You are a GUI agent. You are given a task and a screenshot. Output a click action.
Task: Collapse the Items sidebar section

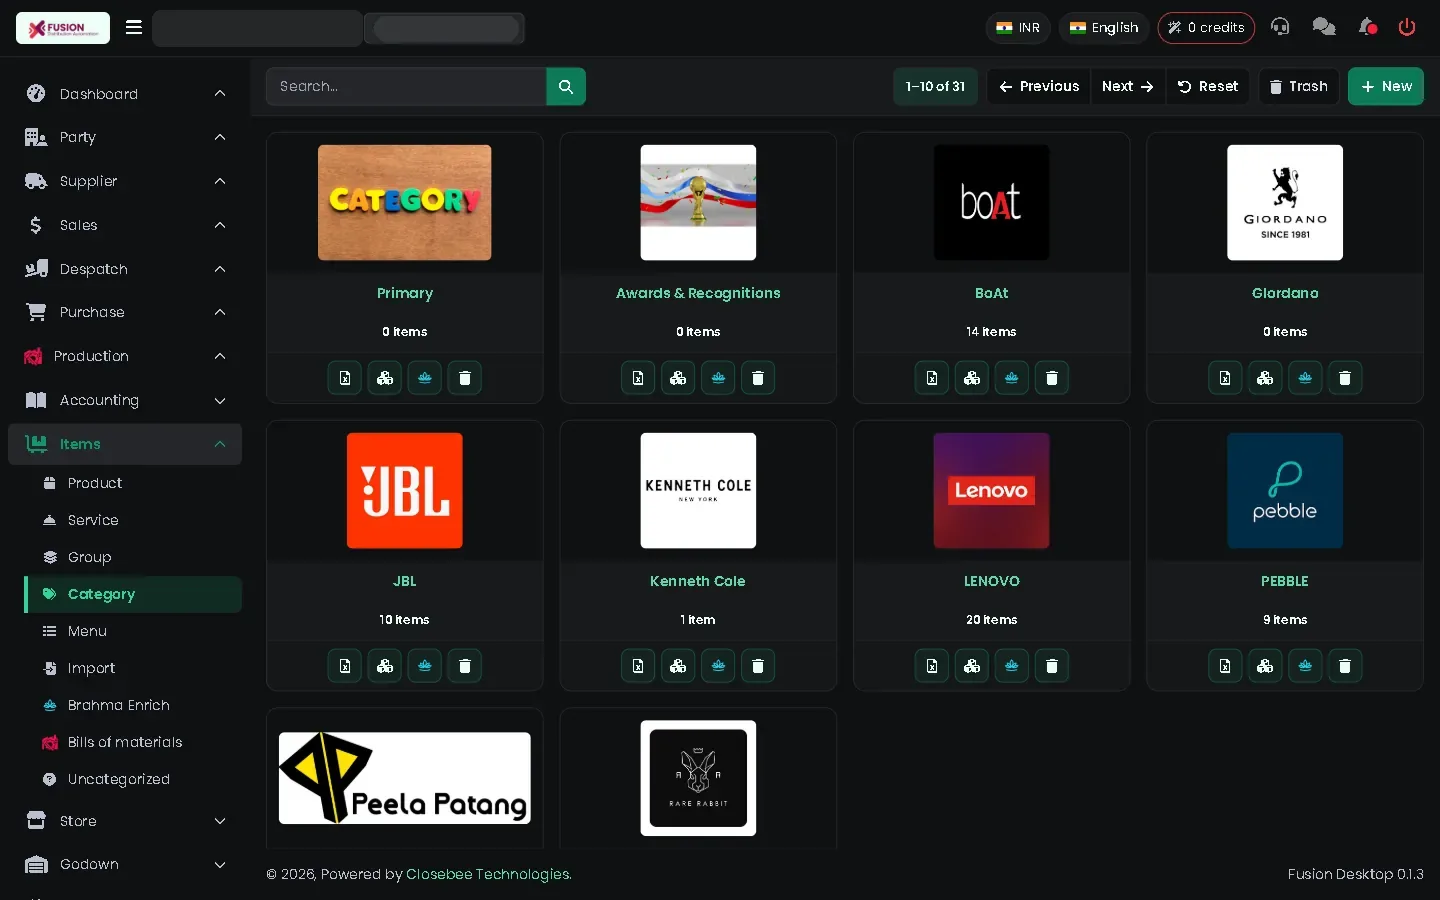click(125, 444)
